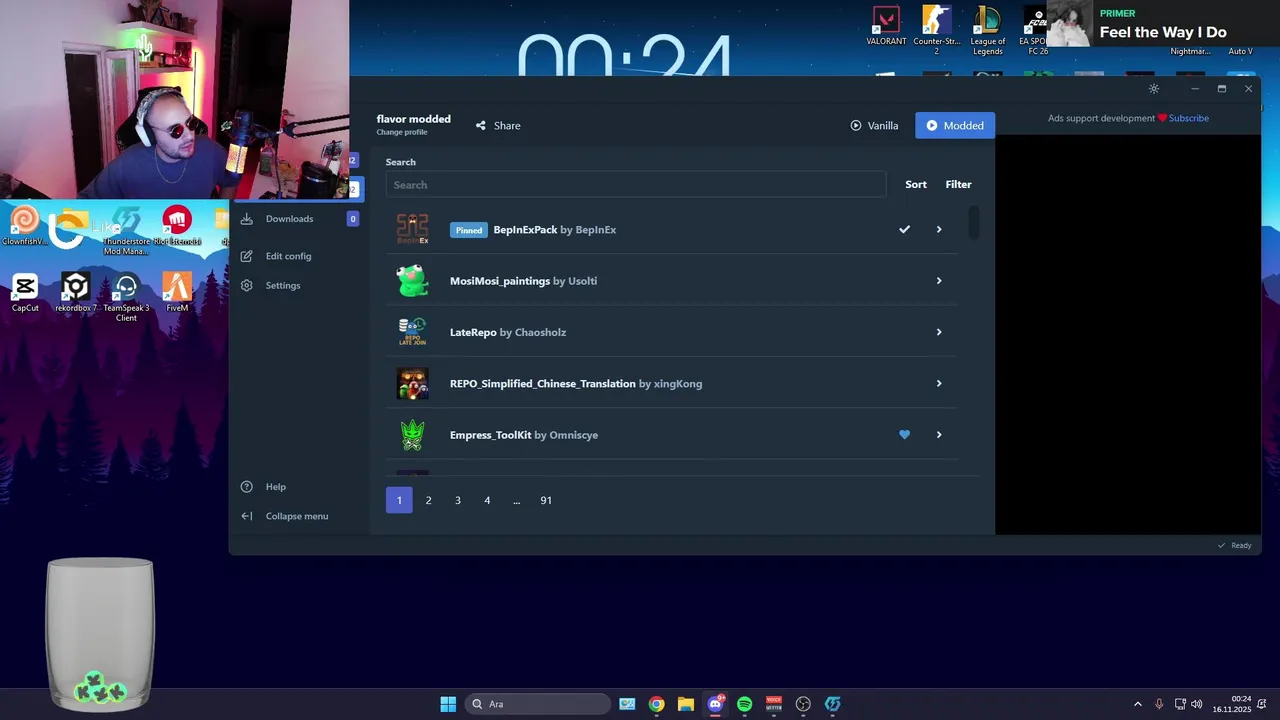Click the Subscribe link

1188,118
